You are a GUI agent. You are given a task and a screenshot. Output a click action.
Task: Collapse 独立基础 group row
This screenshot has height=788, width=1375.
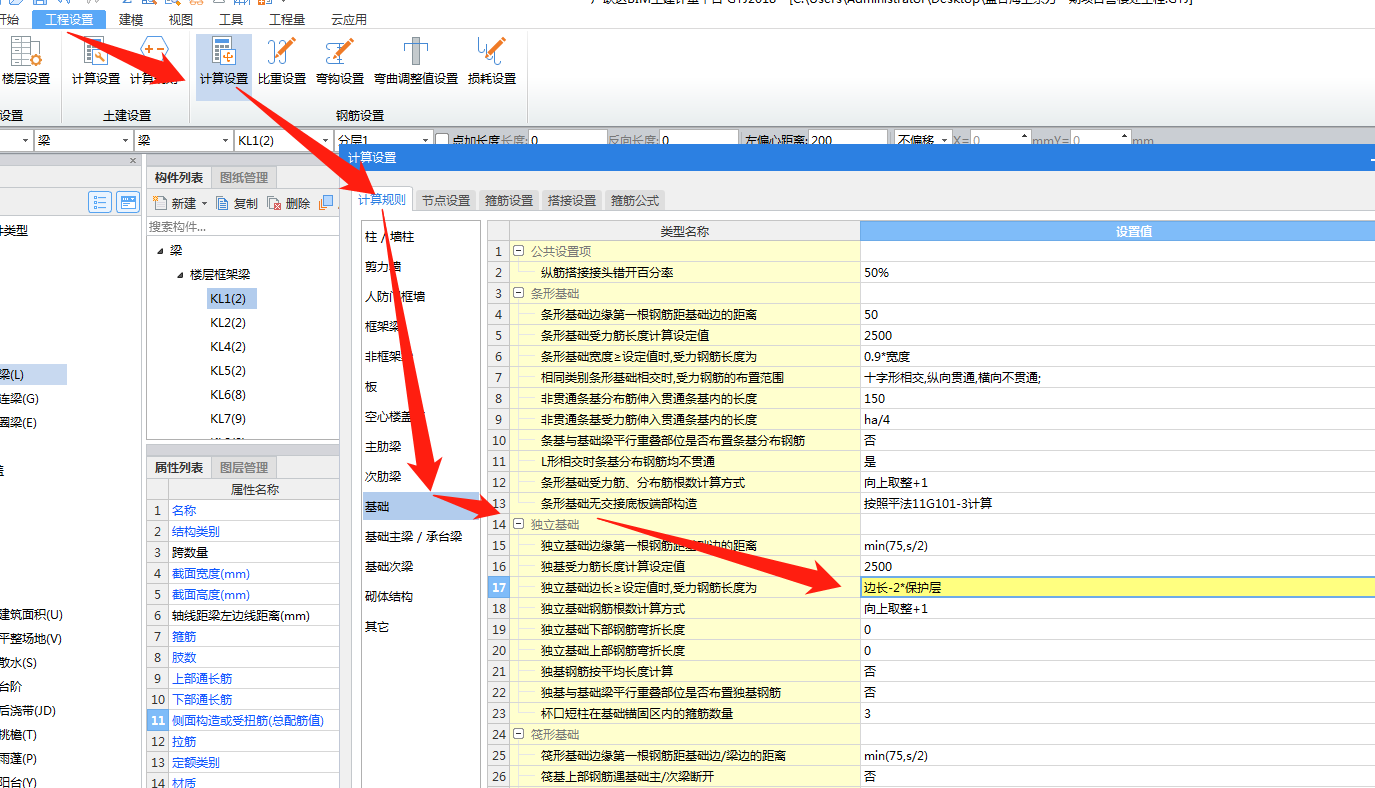pos(518,524)
